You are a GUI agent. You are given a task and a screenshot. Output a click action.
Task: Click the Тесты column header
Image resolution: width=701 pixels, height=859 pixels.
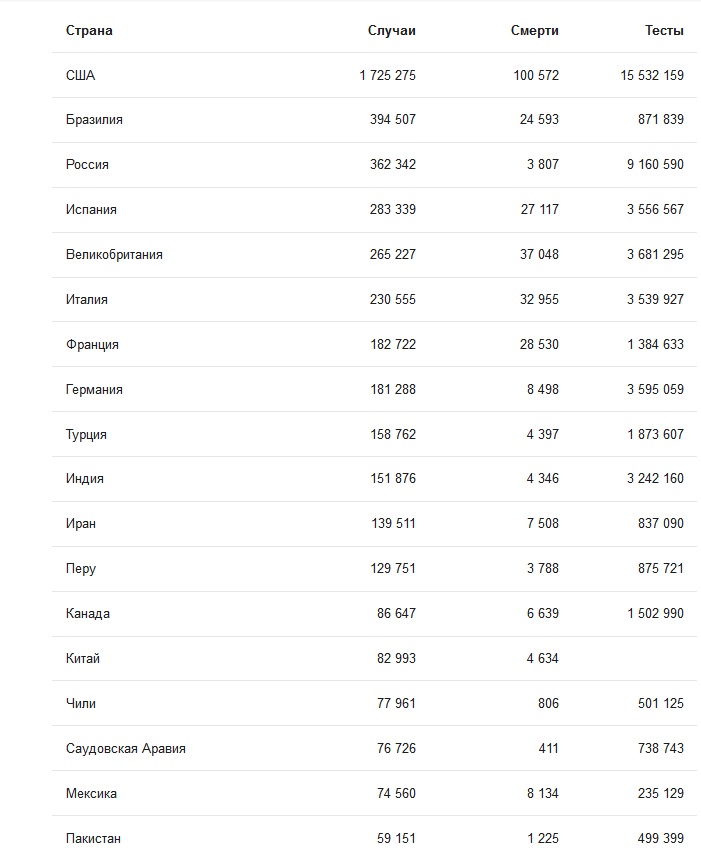pos(664,31)
